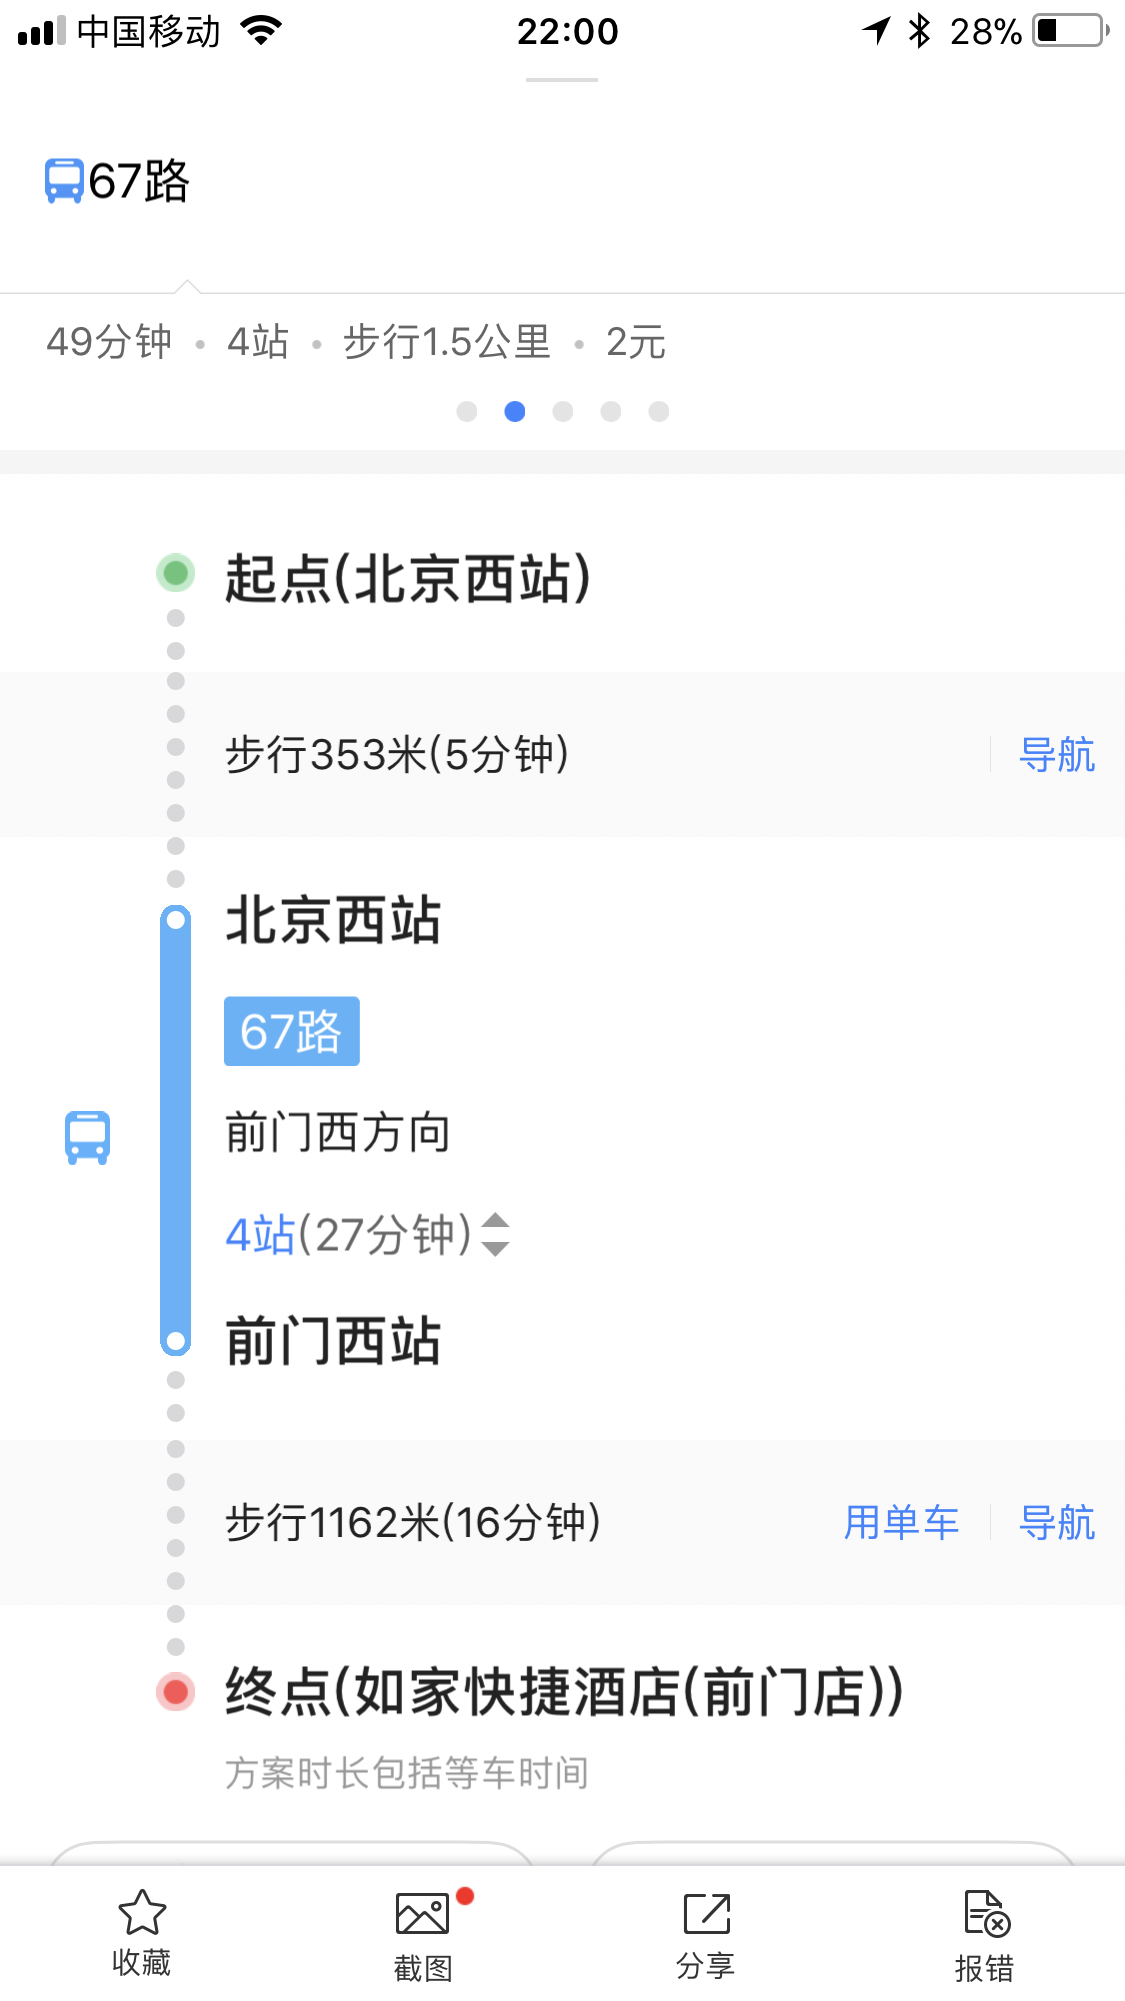Tap the red destination point marker
Image resolution: width=1125 pixels, height=2001 pixels.
[x=176, y=1691]
